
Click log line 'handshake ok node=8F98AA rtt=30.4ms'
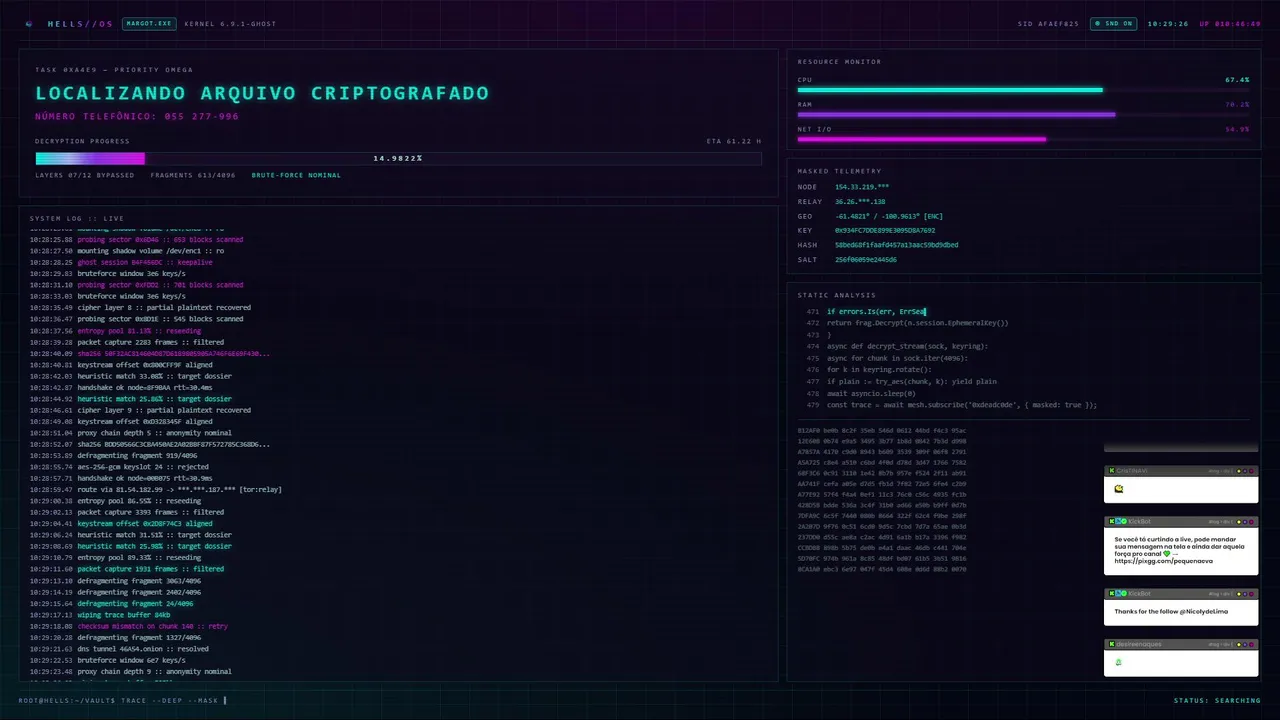[x=144, y=387]
